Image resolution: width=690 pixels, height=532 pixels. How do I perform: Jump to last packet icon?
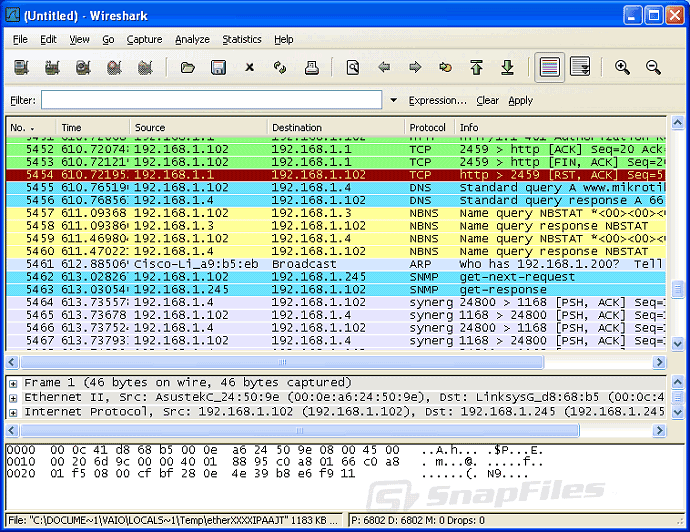tap(507, 67)
